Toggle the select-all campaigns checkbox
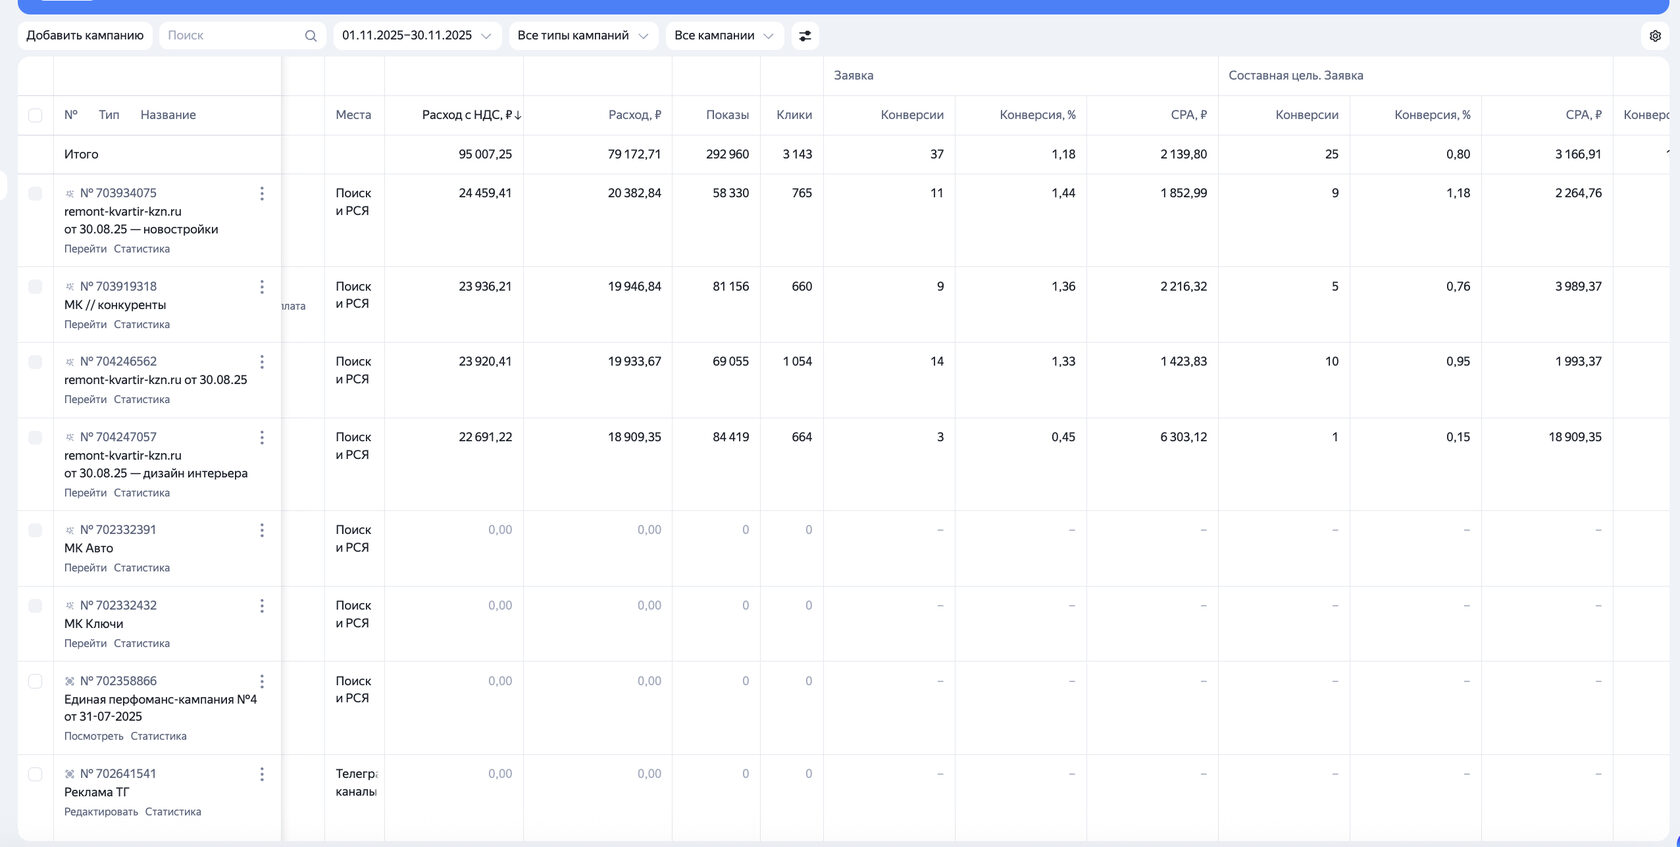This screenshot has height=847, width=1680. (x=35, y=115)
